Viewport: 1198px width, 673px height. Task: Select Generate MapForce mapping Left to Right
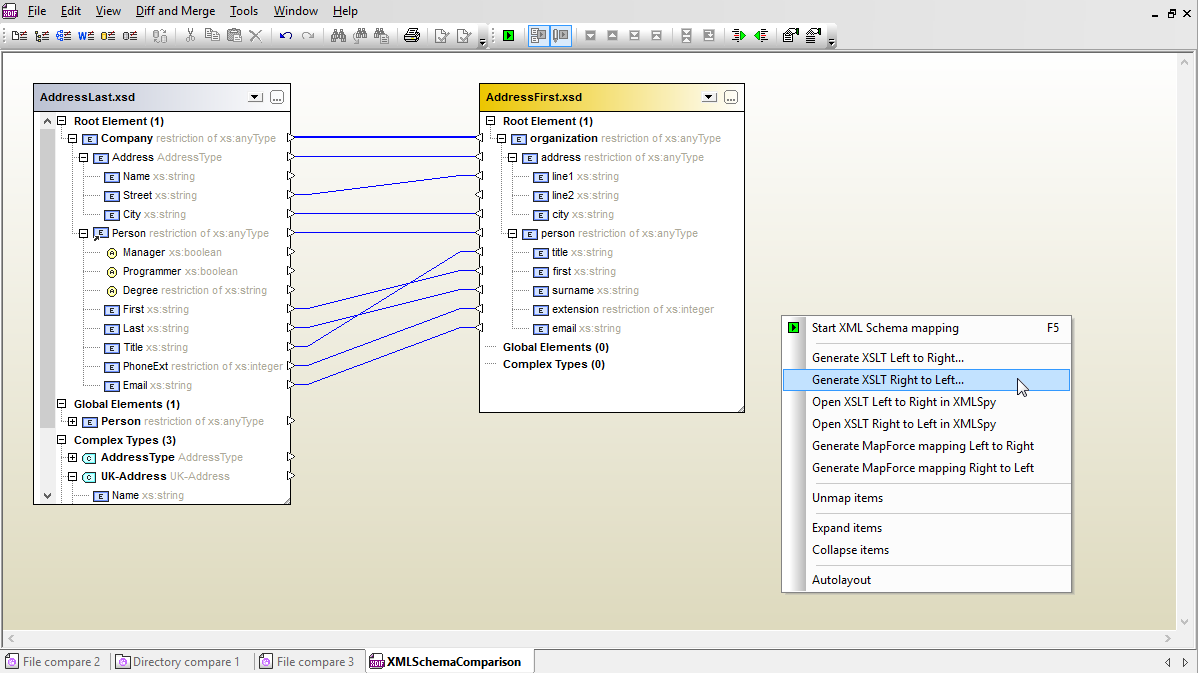[x=926, y=446]
